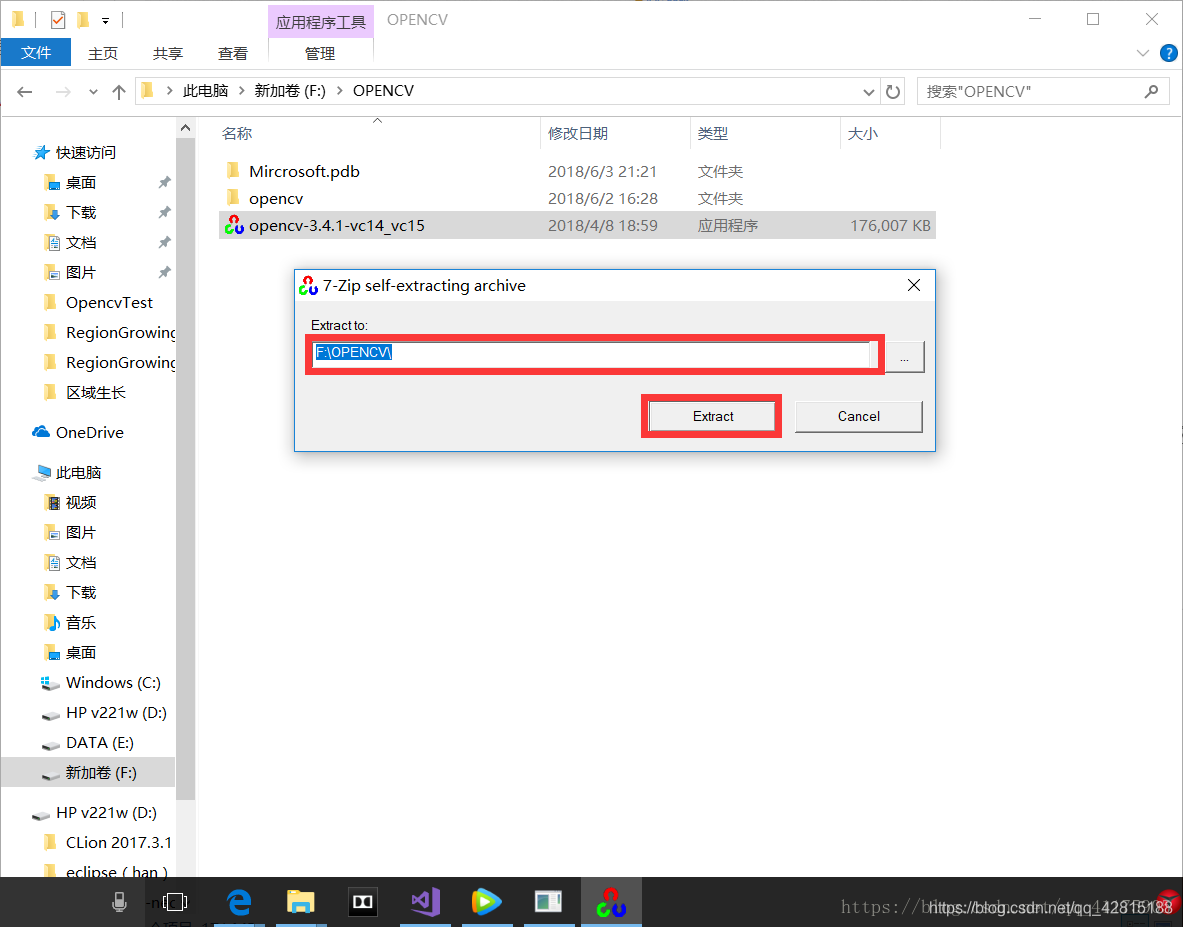Open the browse folder ellipsis button
This screenshot has width=1183, height=927.
point(904,357)
